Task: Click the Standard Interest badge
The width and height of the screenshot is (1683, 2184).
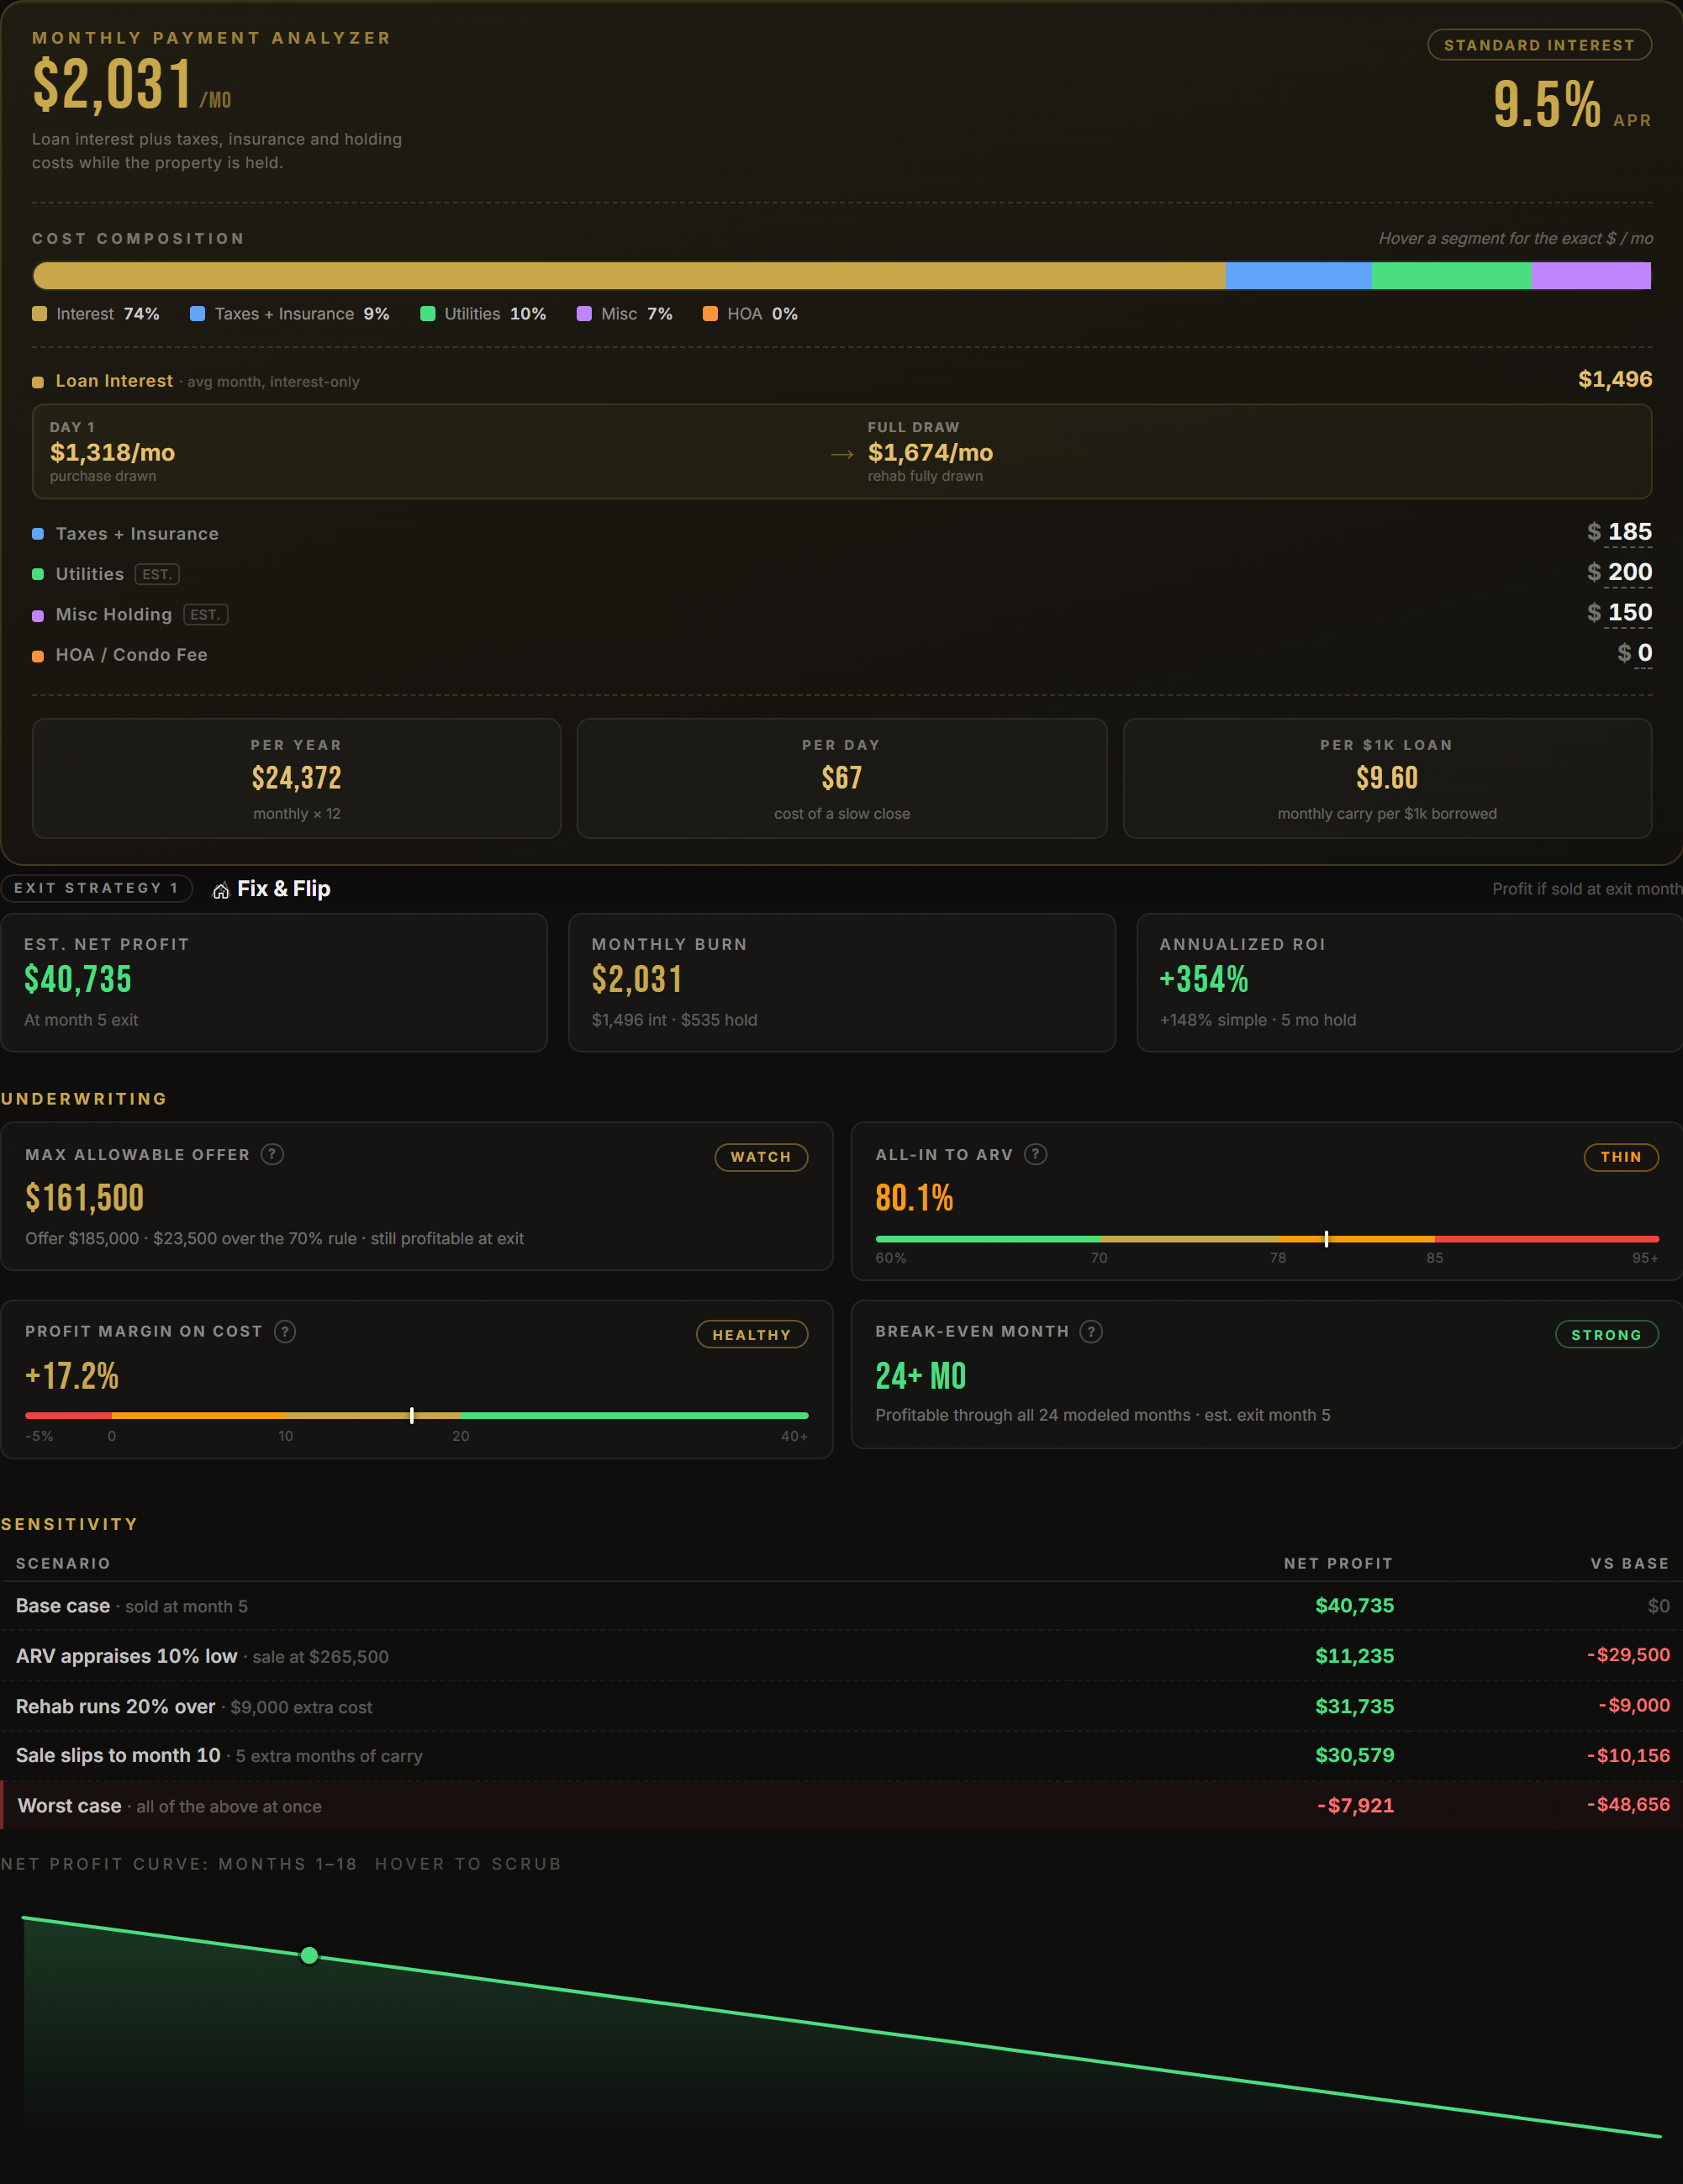Action: pyautogui.click(x=1539, y=45)
